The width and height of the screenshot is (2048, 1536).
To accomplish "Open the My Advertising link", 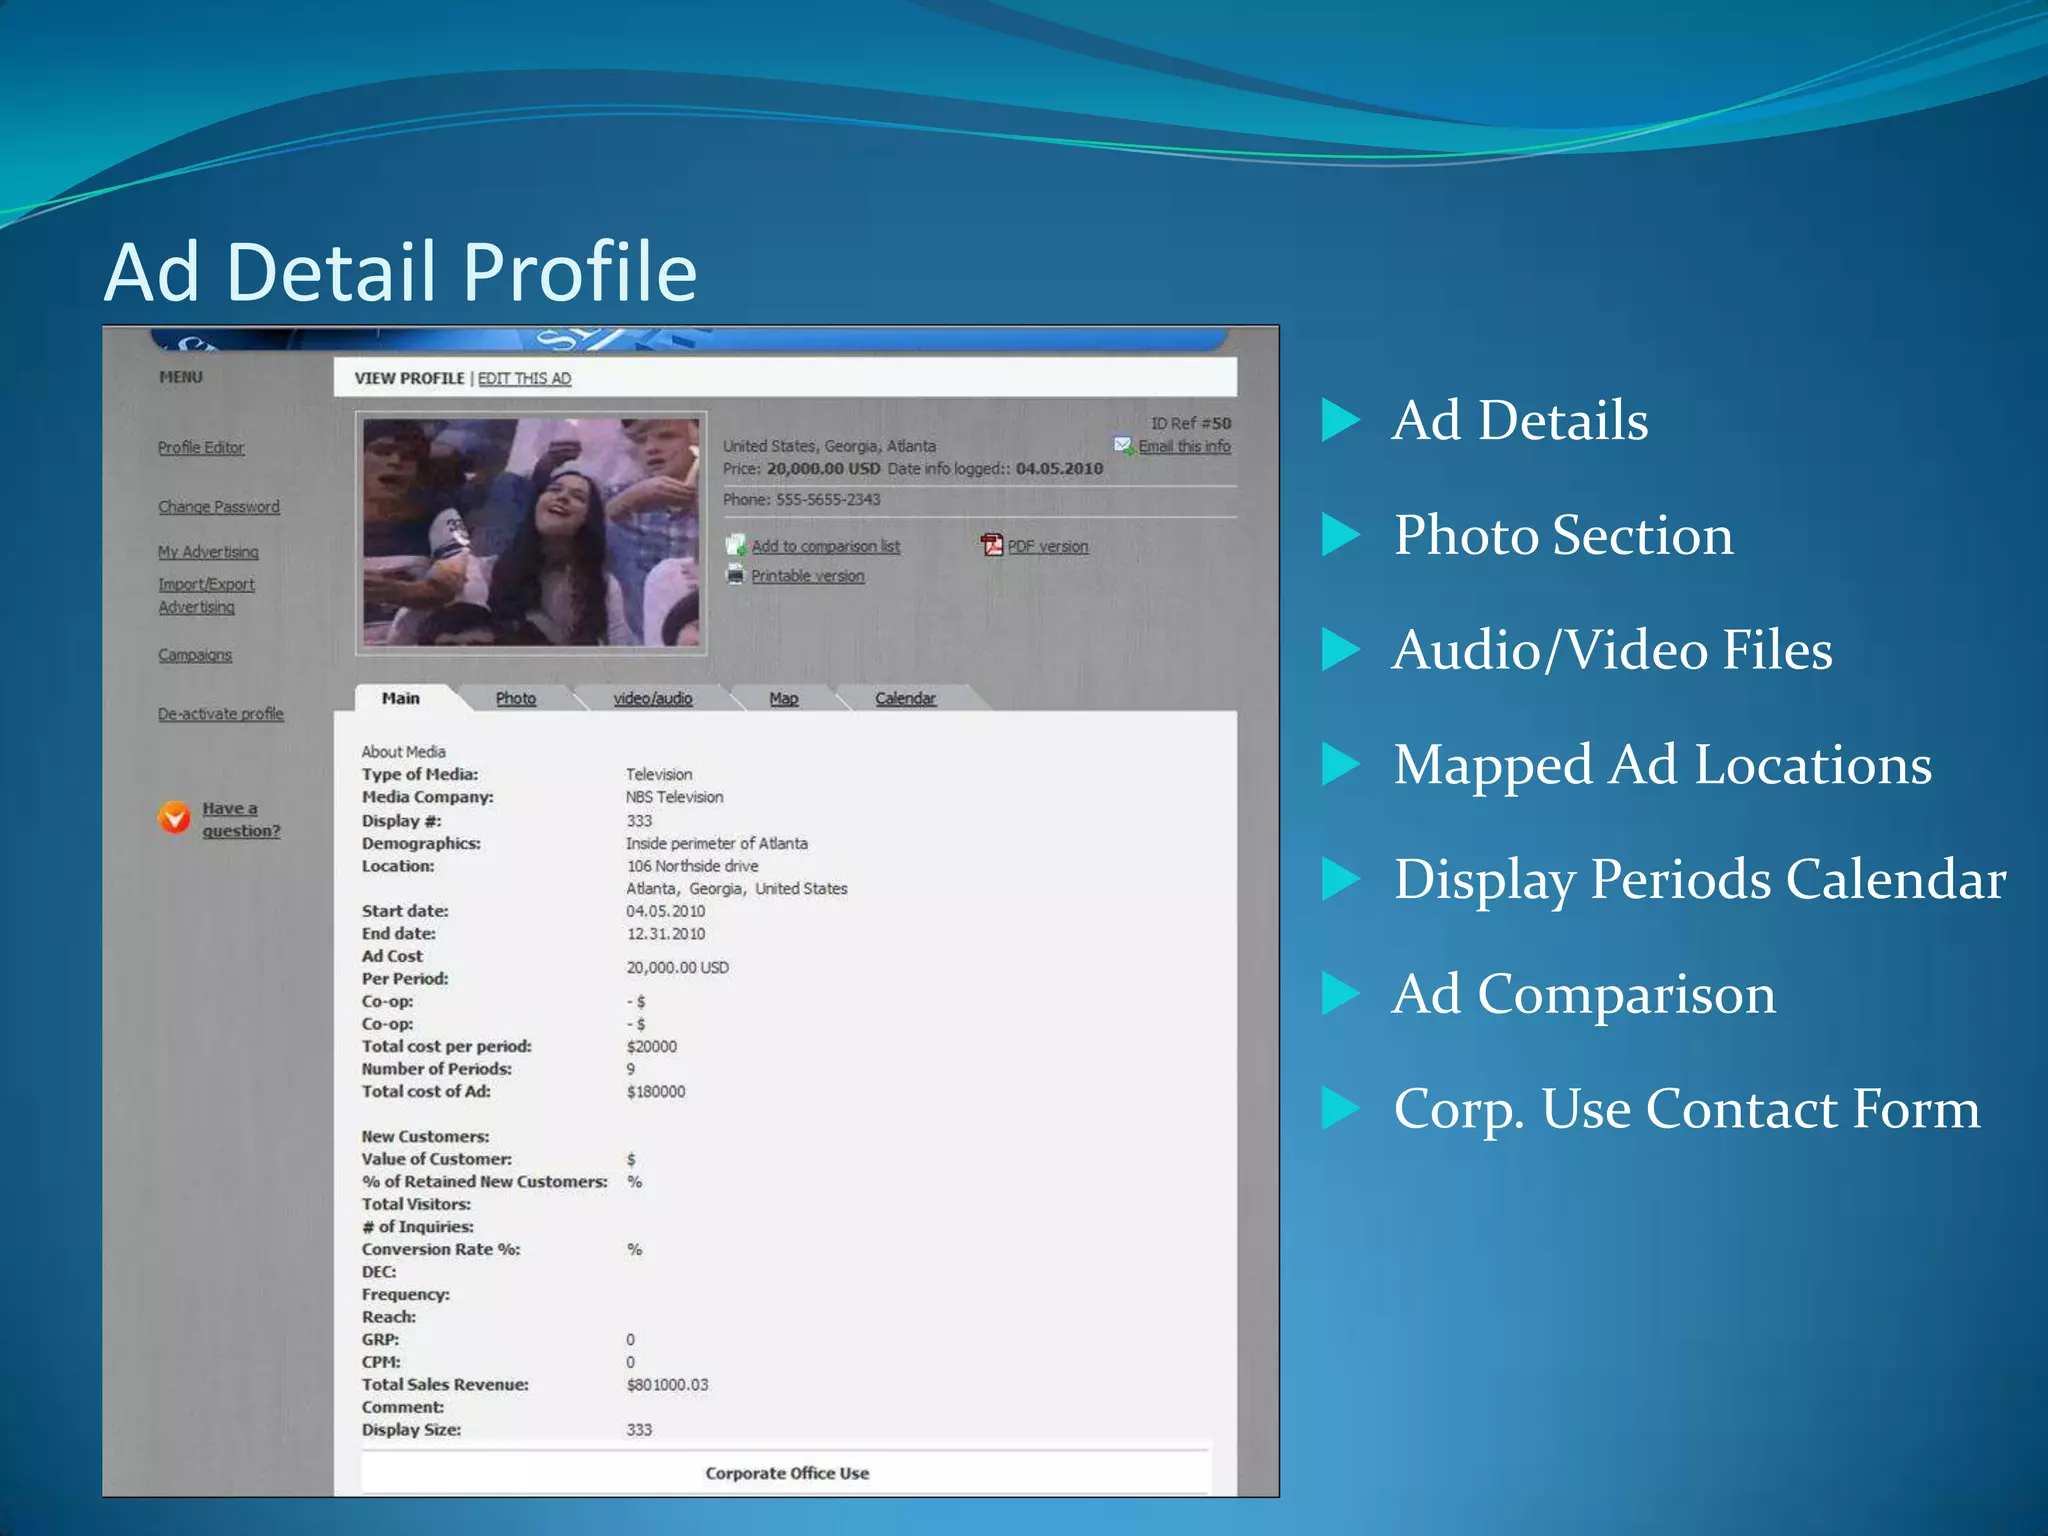I will coord(208,551).
